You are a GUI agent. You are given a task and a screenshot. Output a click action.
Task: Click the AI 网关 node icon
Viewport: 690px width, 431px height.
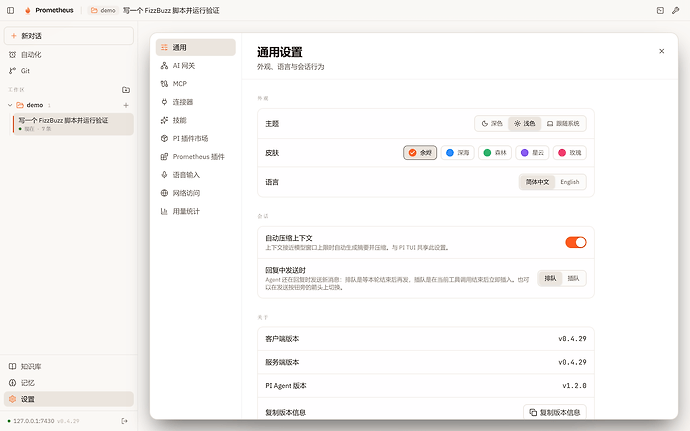pyautogui.click(x=164, y=66)
